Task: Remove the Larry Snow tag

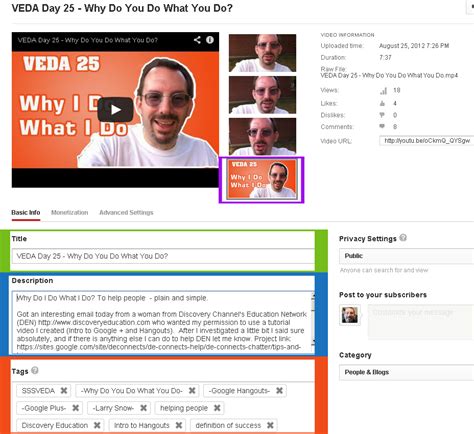Action: (143, 408)
